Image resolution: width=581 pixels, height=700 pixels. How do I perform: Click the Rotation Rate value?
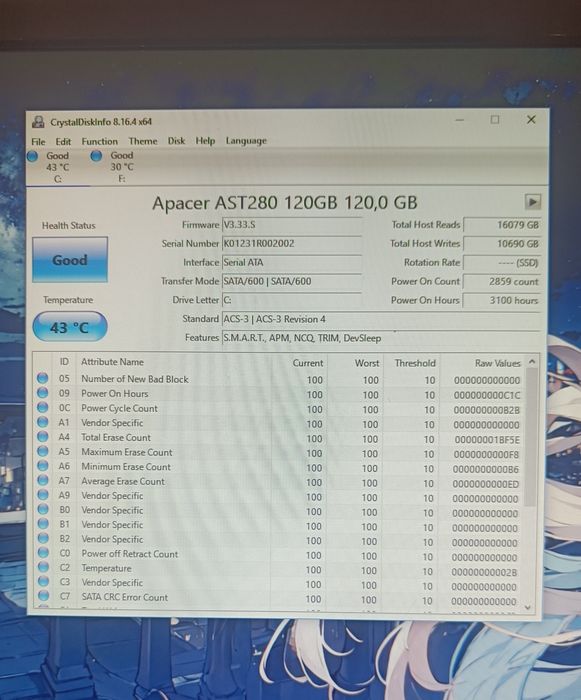502,262
